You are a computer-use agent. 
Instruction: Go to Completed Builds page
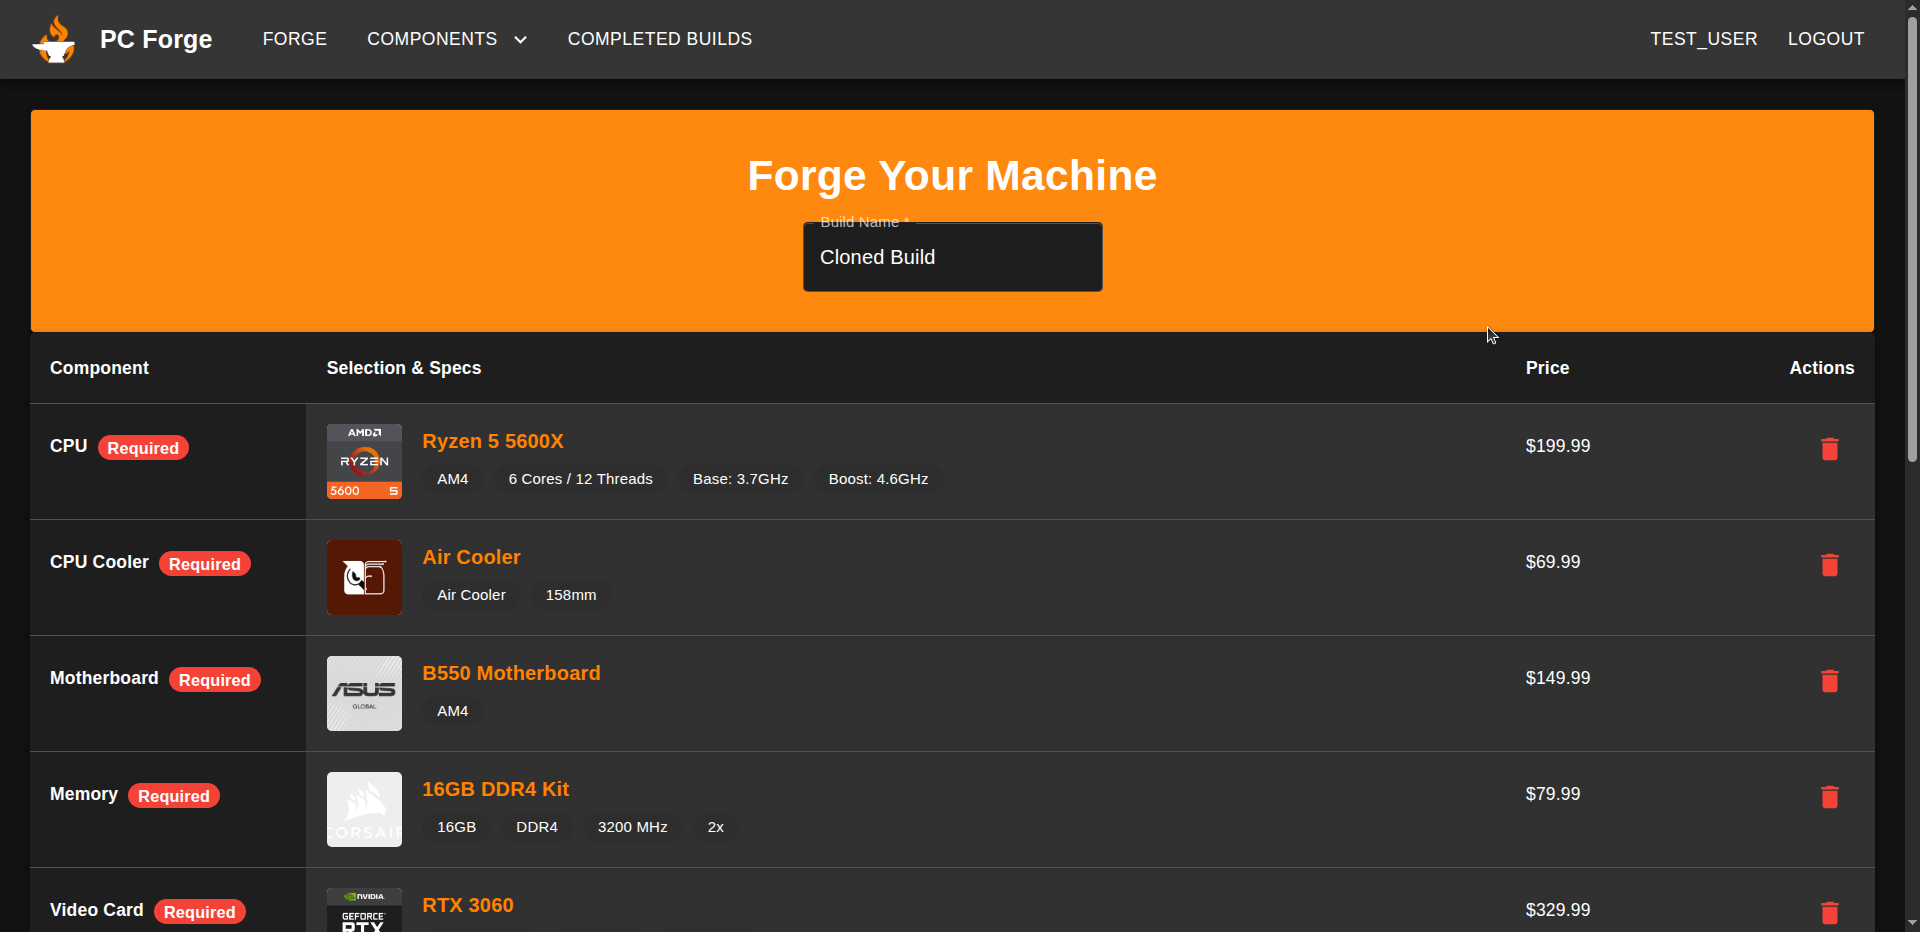tap(659, 39)
